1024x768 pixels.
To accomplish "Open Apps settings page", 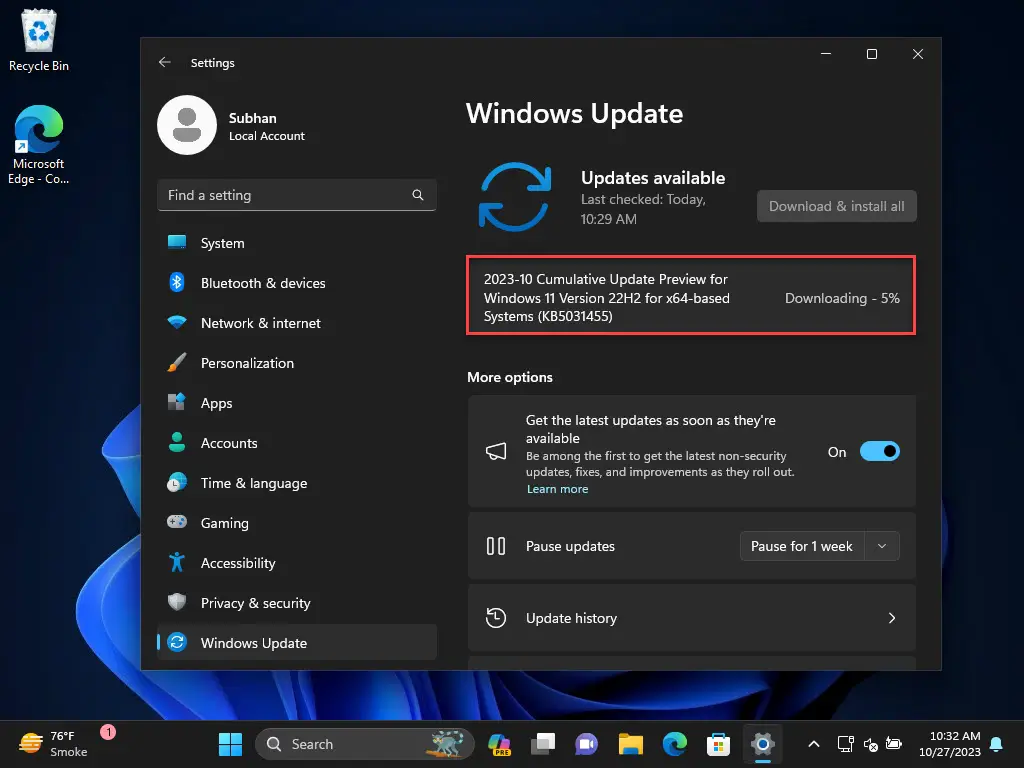I will 296,403.
